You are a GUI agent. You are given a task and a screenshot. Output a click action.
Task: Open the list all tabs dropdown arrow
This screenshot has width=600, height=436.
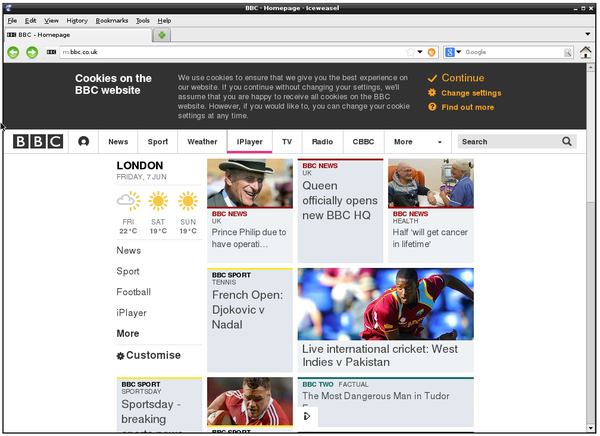coord(587,34)
